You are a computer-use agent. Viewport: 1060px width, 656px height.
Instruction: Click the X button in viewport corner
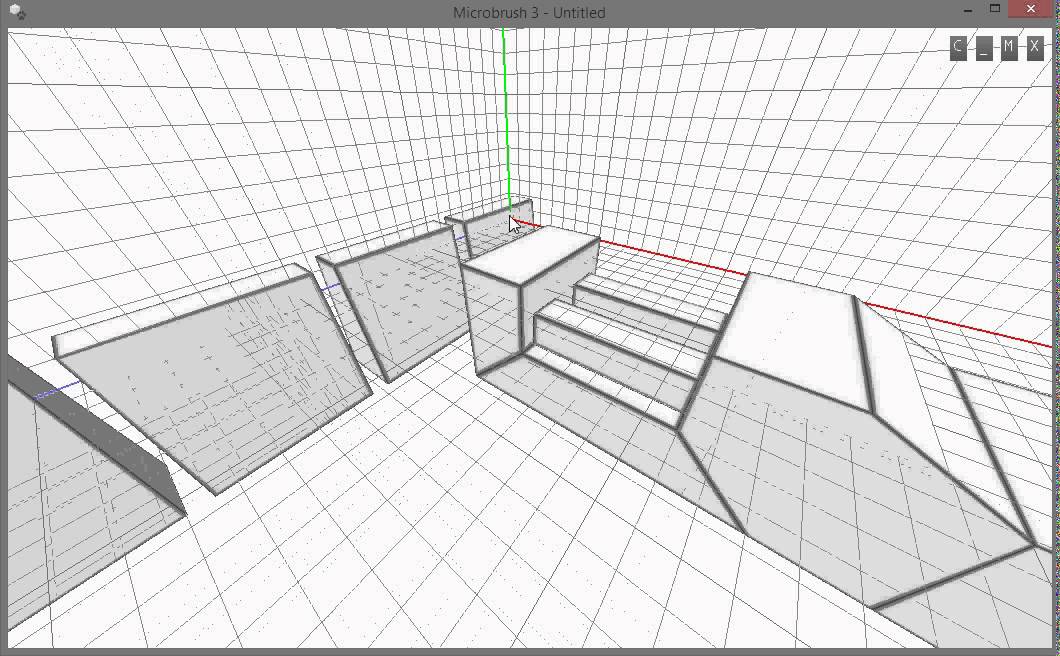(1035, 47)
